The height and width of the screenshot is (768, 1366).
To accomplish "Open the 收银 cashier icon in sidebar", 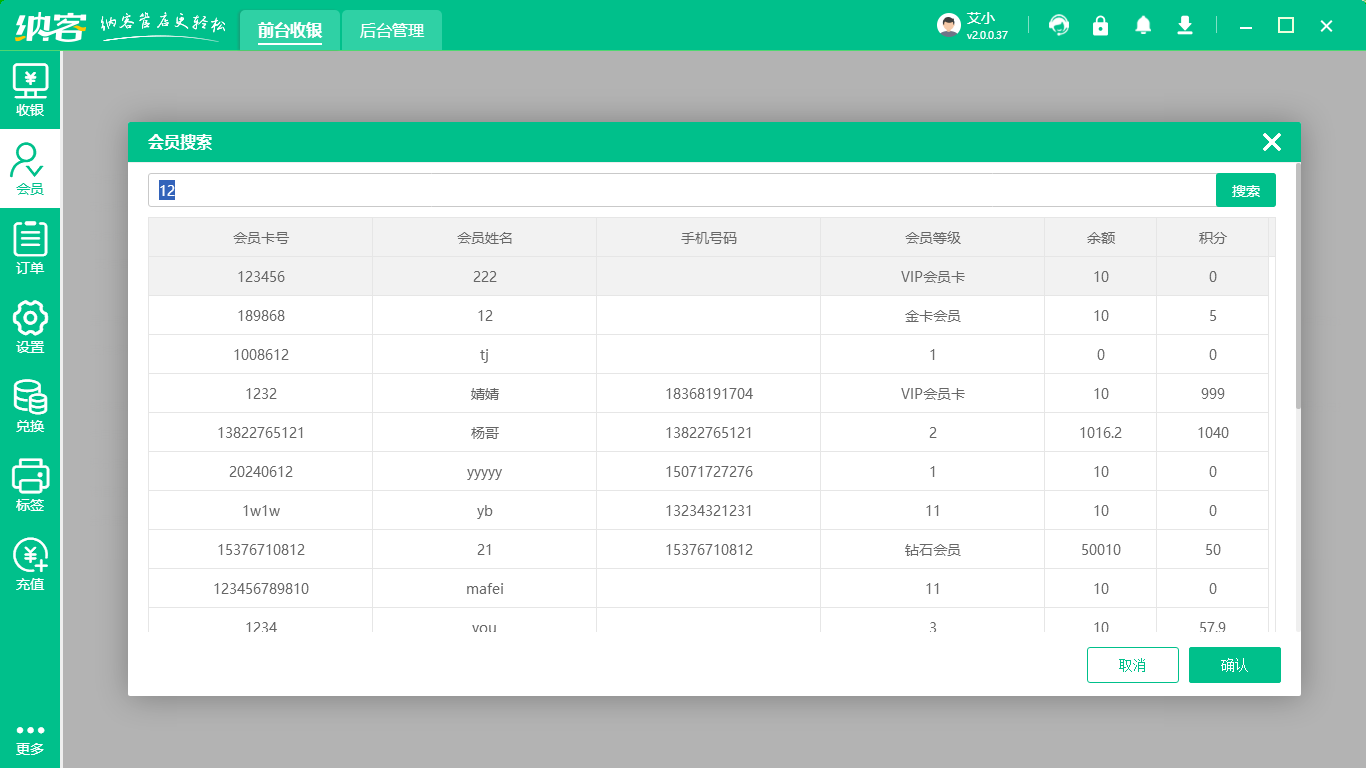I will click(x=30, y=90).
